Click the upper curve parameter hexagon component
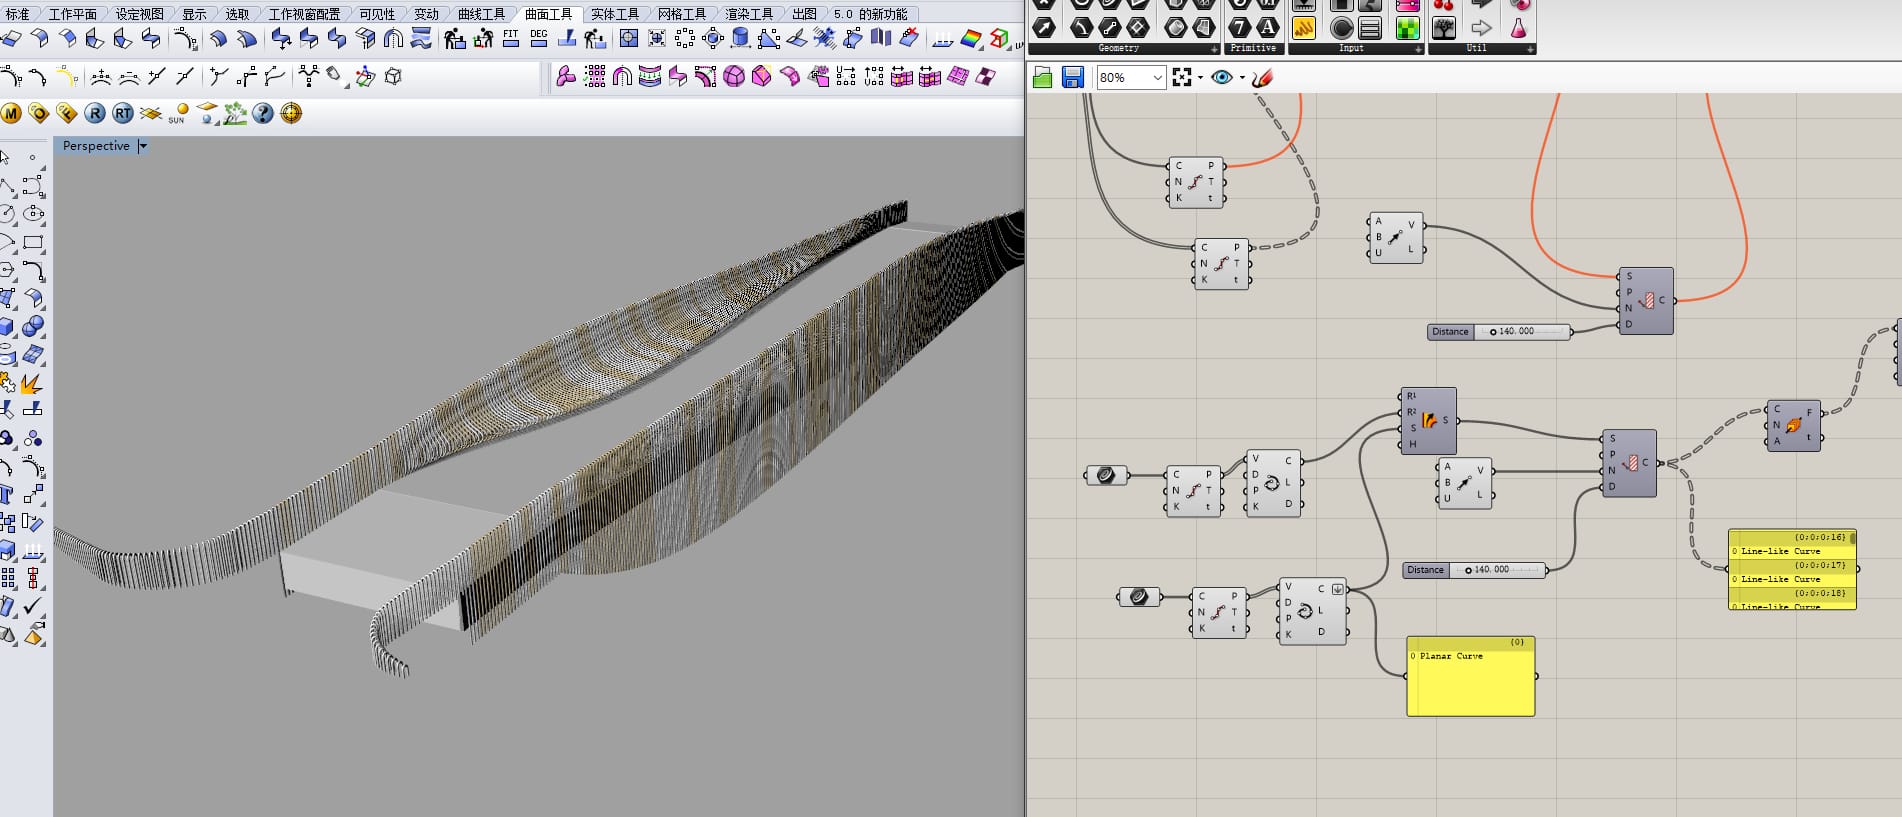Viewport: 1902px width, 817px height. [x=1106, y=475]
